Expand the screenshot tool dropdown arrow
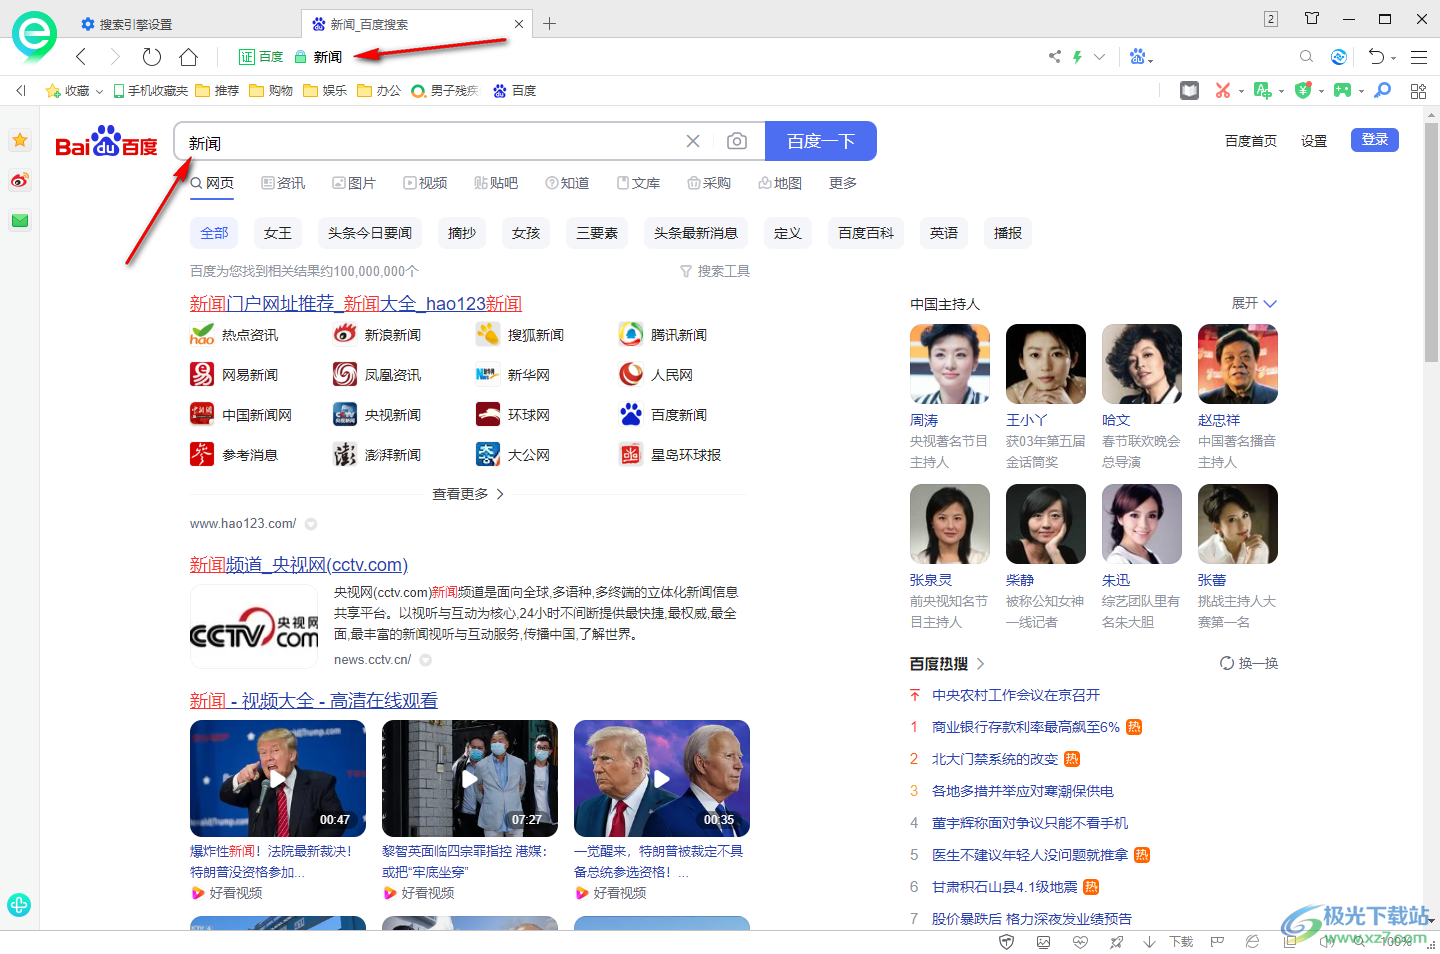The width and height of the screenshot is (1440, 954). 1241,92
